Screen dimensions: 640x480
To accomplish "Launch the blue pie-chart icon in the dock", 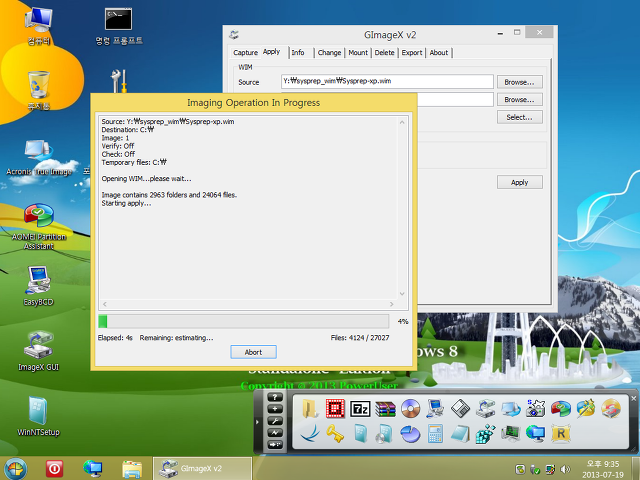I will 410,433.
